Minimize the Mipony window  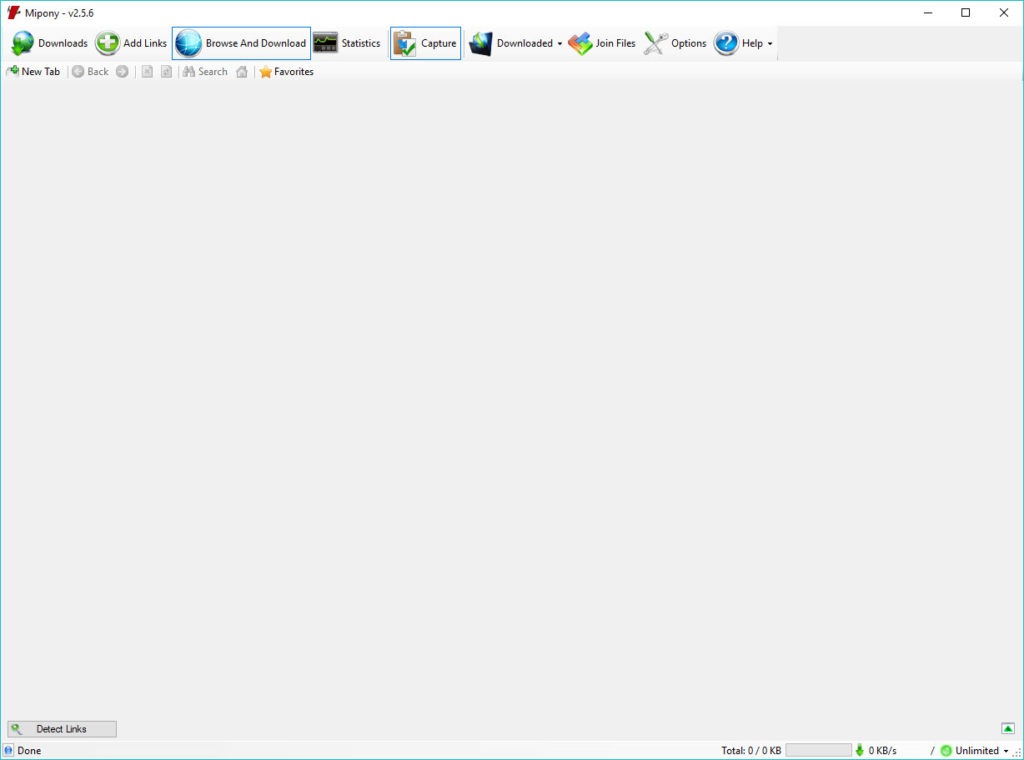coord(928,12)
